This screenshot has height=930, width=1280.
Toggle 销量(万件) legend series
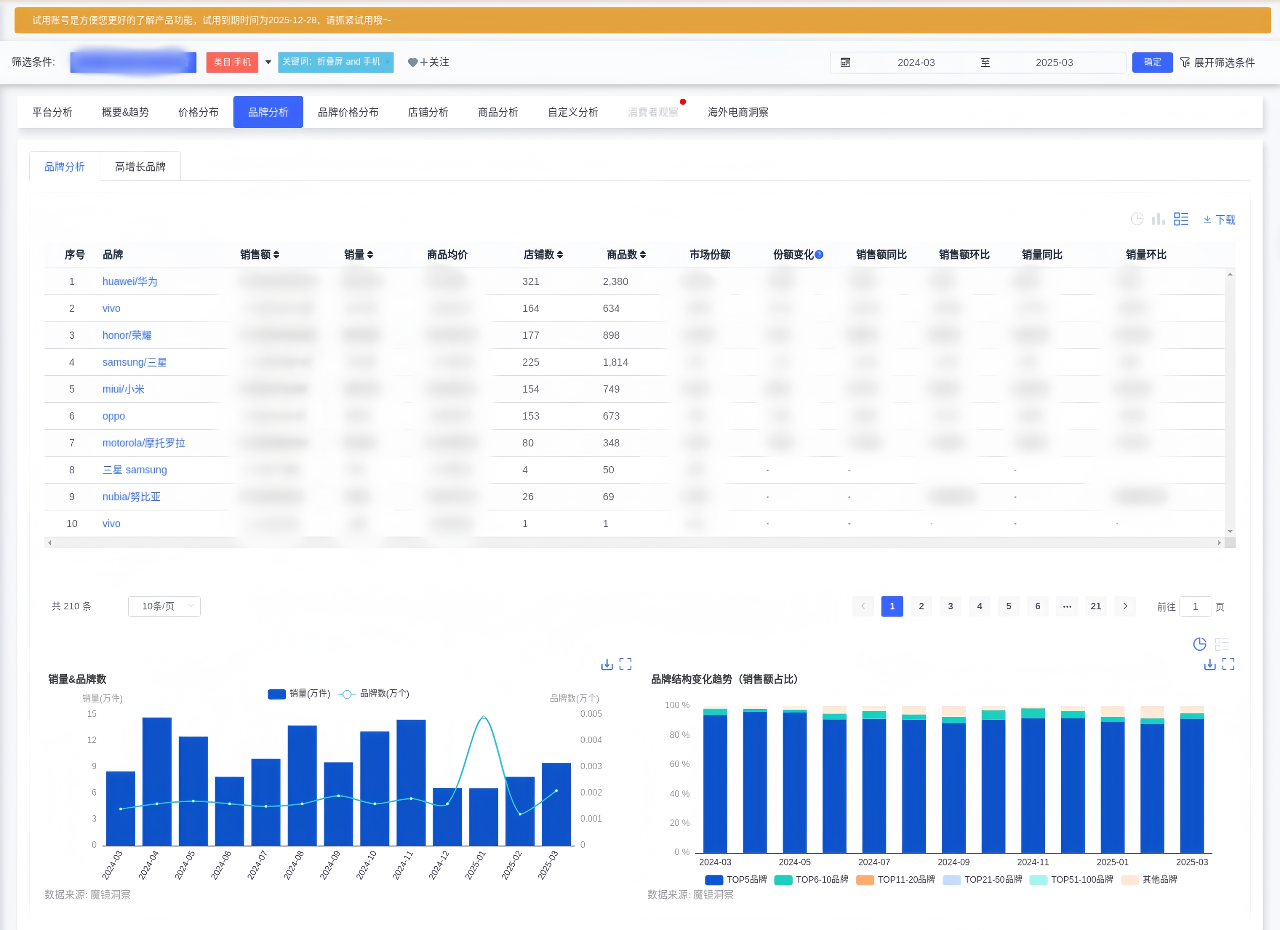(299, 694)
